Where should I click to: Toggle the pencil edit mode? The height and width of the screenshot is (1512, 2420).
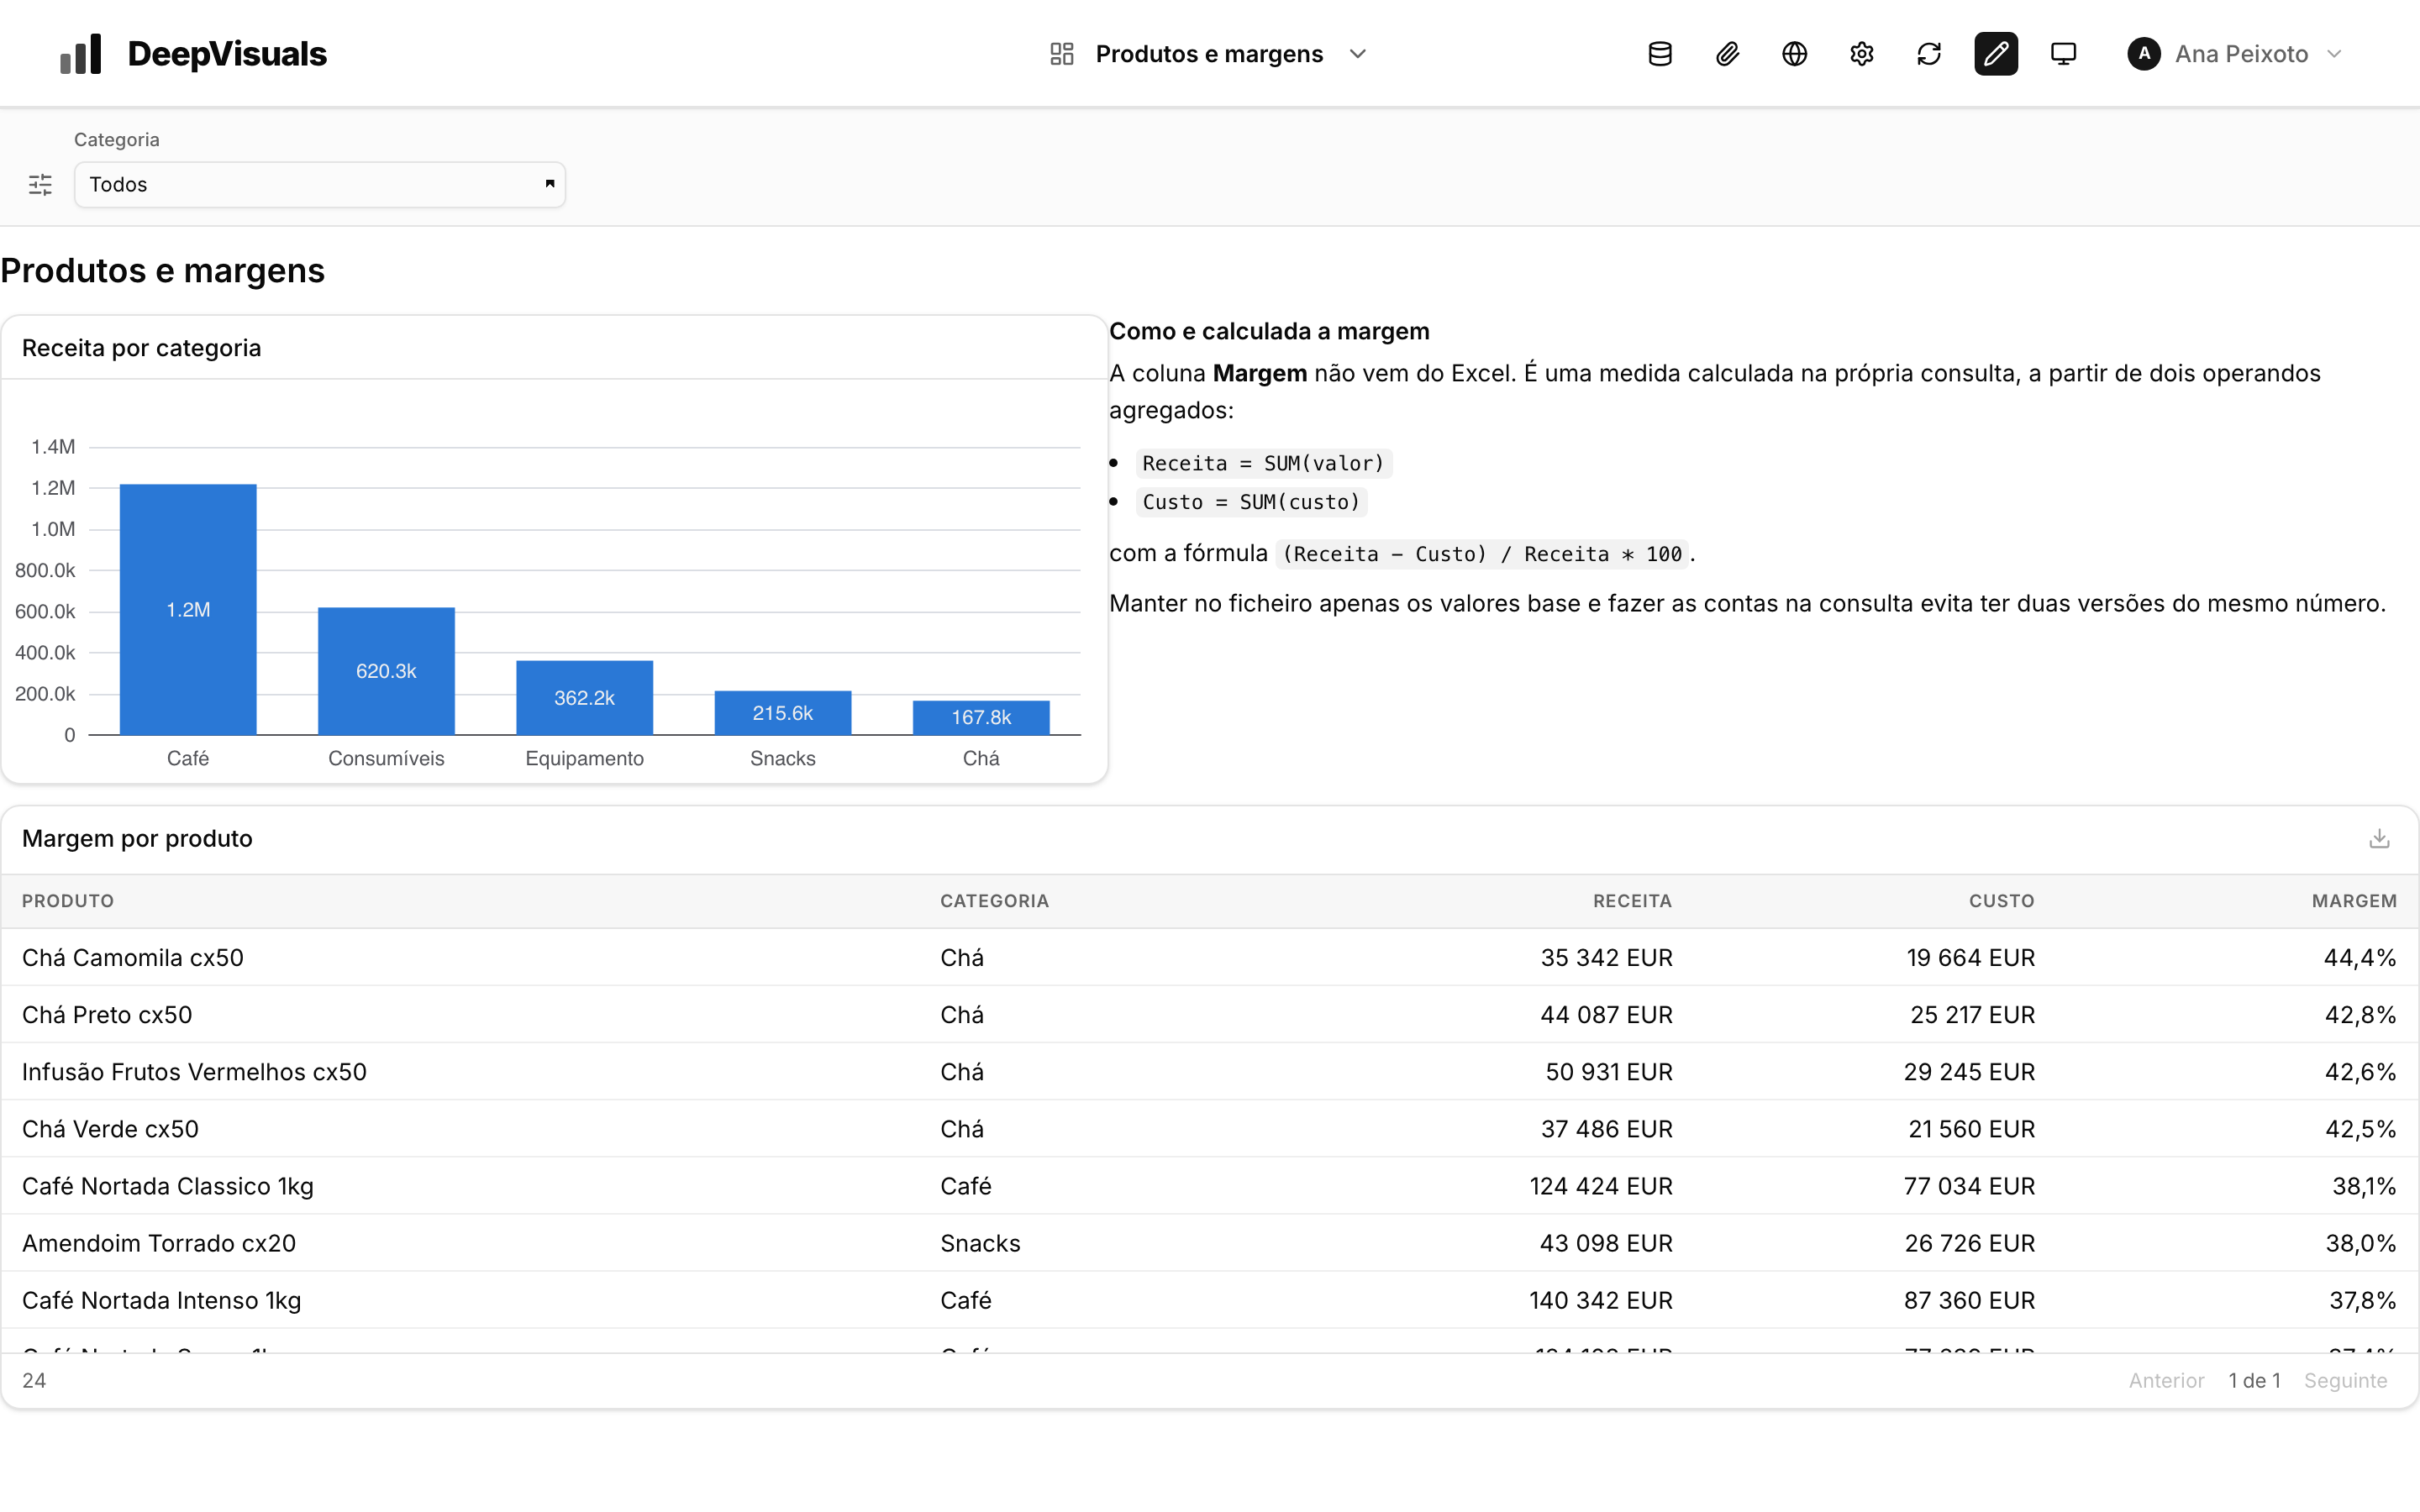point(1996,54)
